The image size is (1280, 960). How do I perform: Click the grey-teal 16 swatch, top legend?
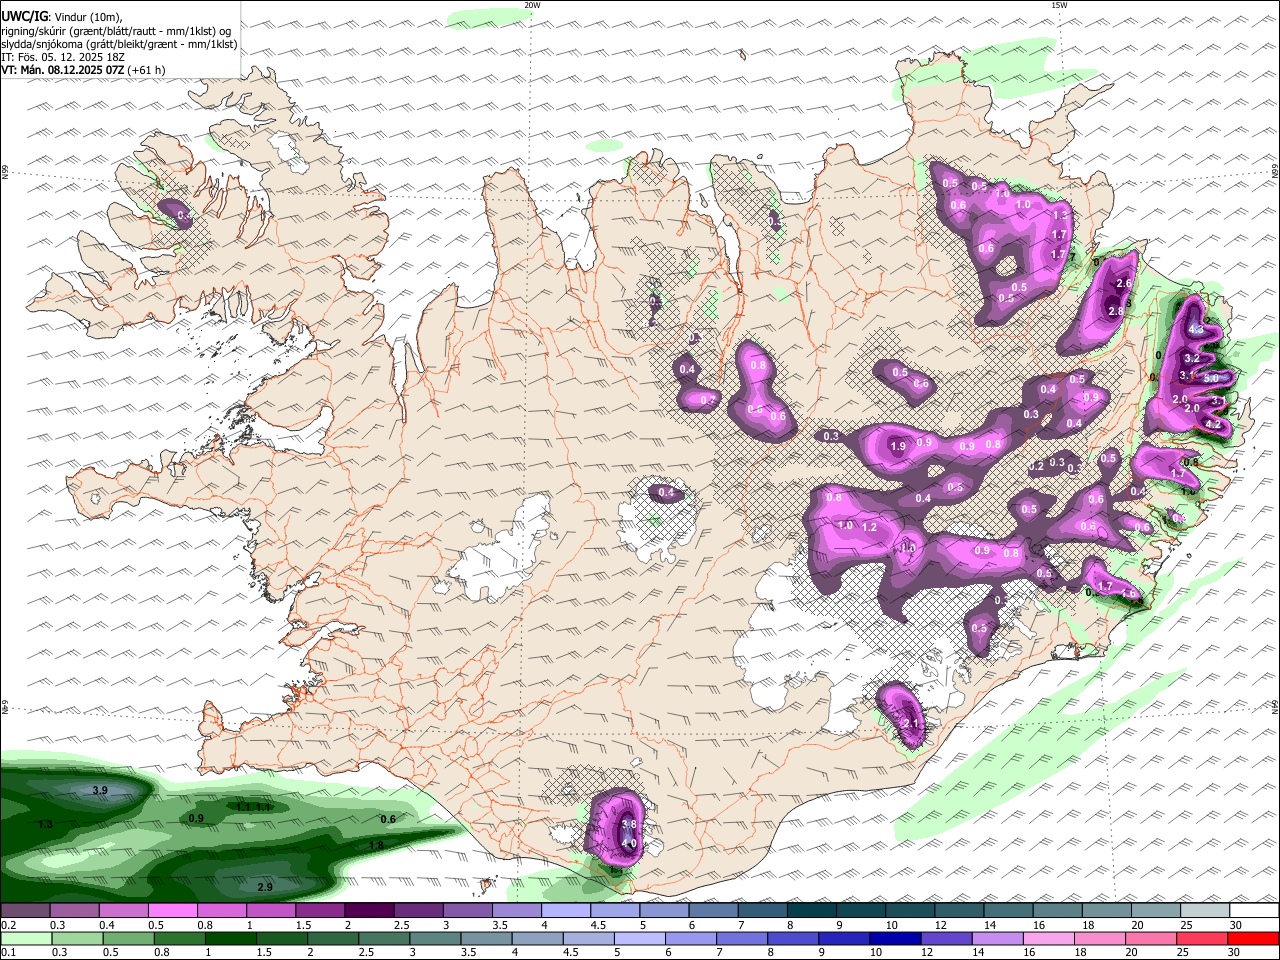click(x=1057, y=911)
